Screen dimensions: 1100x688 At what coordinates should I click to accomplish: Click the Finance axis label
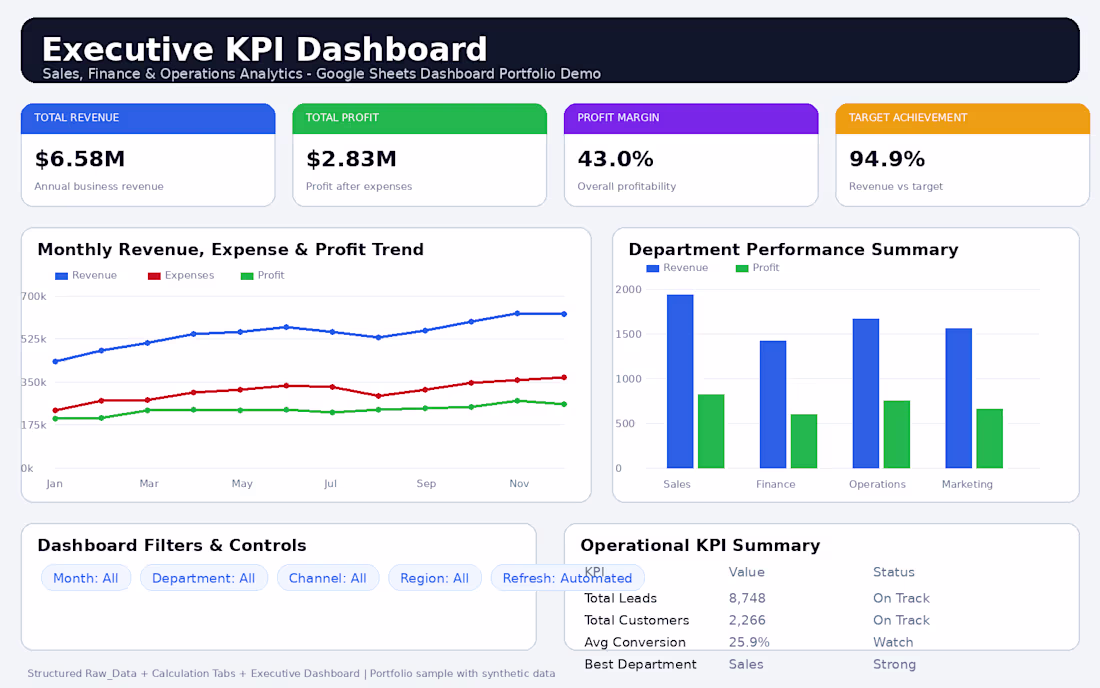[x=775, y=484]
